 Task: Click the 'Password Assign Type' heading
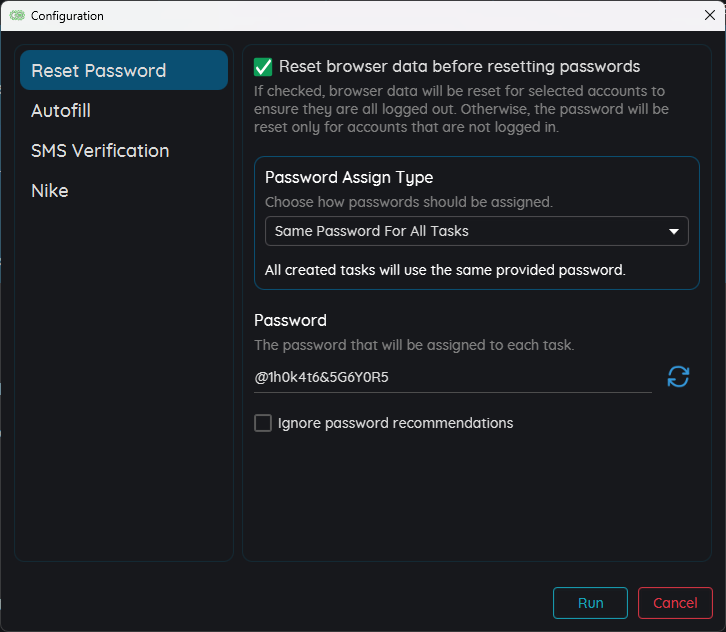[349, 177]
